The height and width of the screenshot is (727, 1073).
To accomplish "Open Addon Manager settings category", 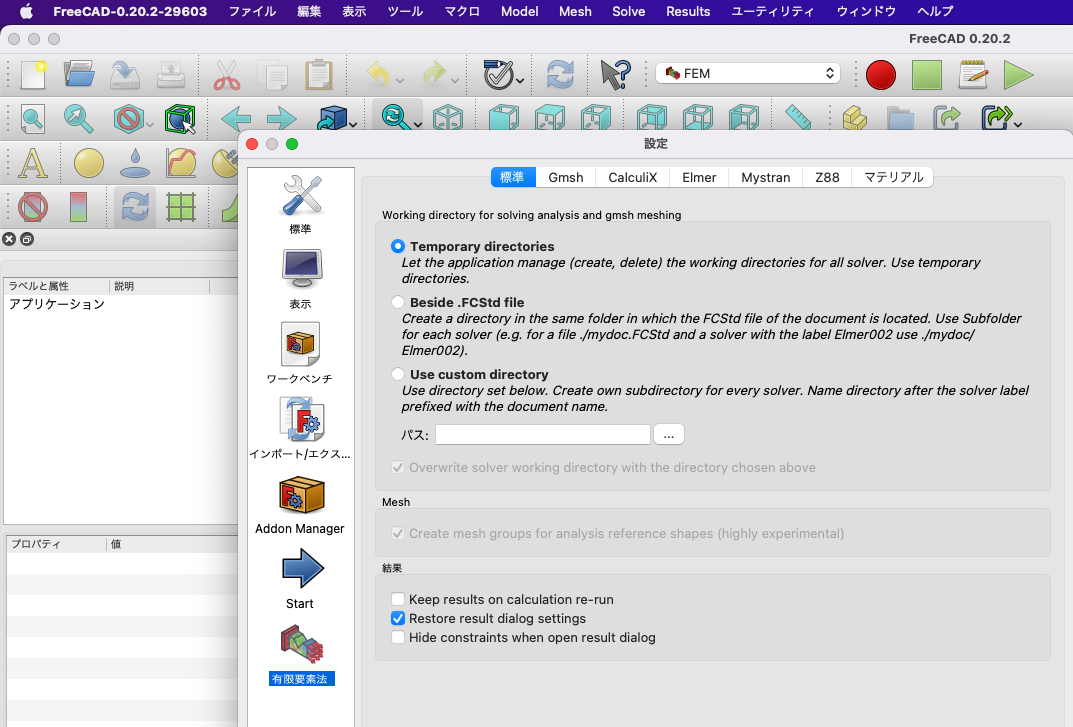I will (300, 504).
